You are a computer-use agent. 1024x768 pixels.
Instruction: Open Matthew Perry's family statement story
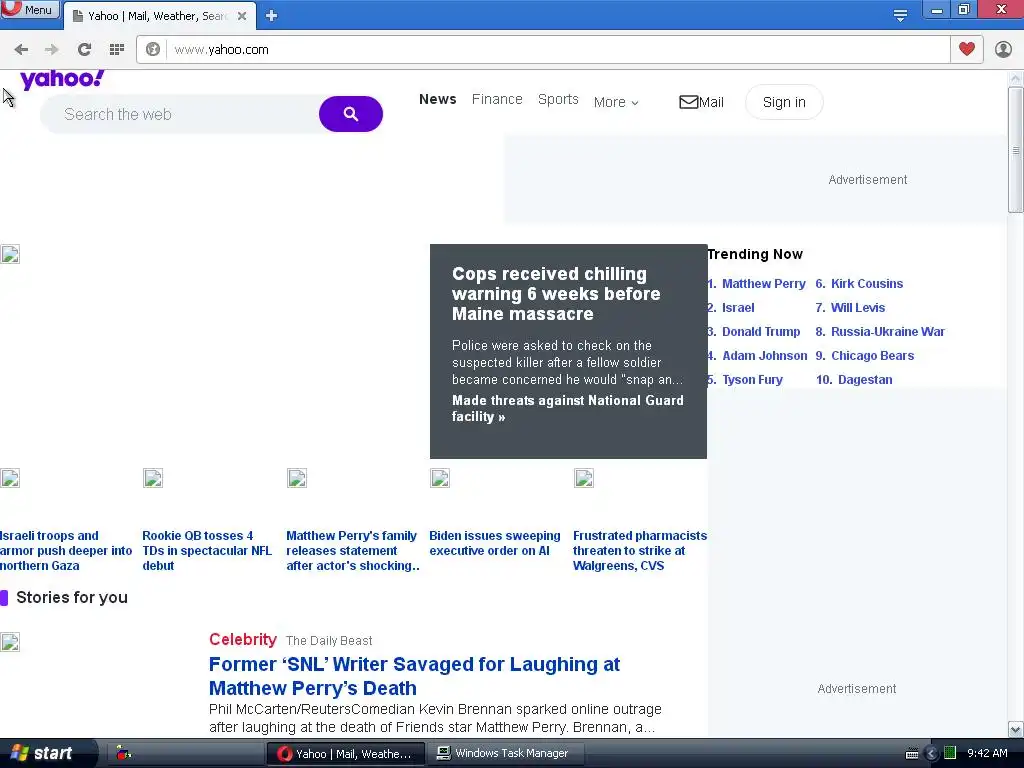point(353,551)
